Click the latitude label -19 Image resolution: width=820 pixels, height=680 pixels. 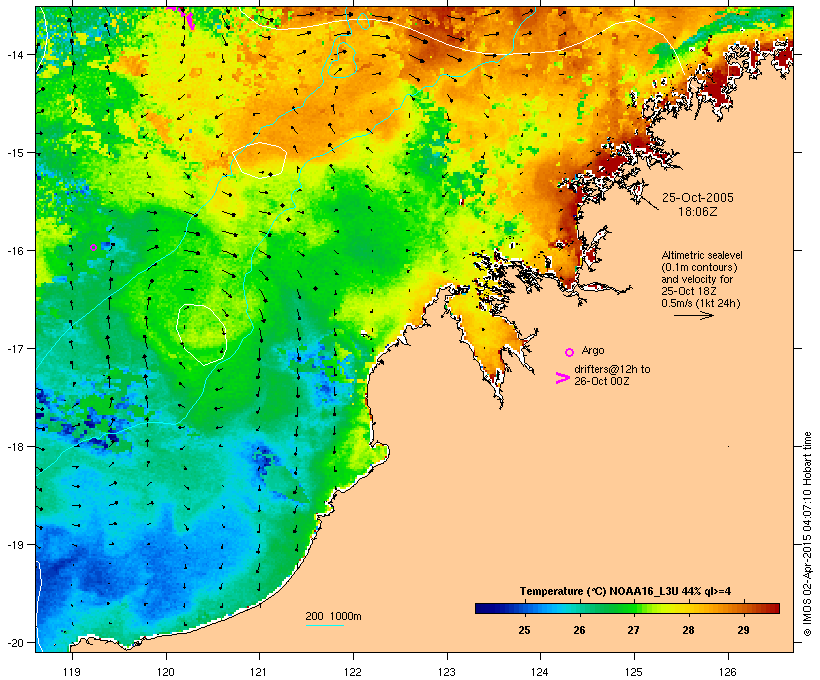(15, 545)
